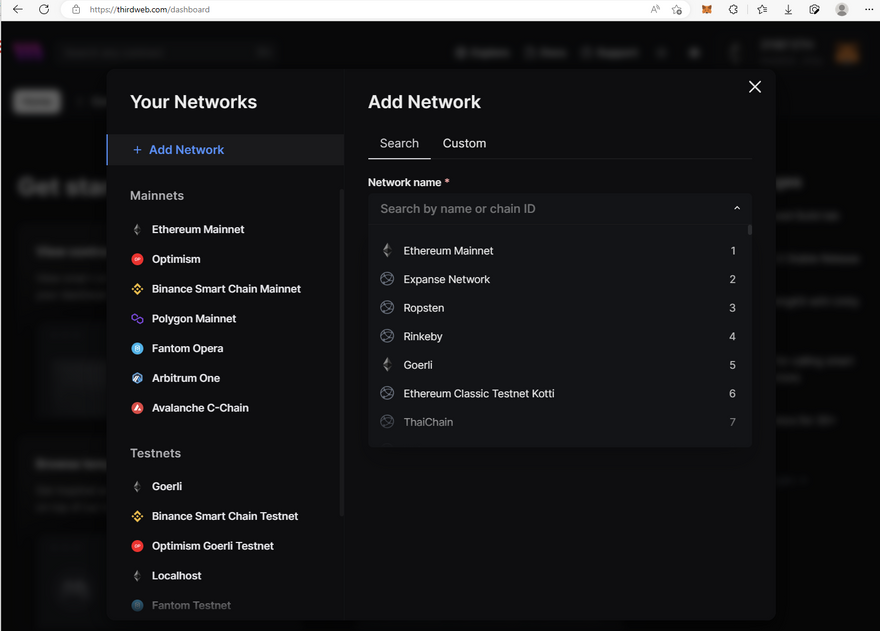
Task: Open the browser extensions puzzle icon
Action: point(733,10)
